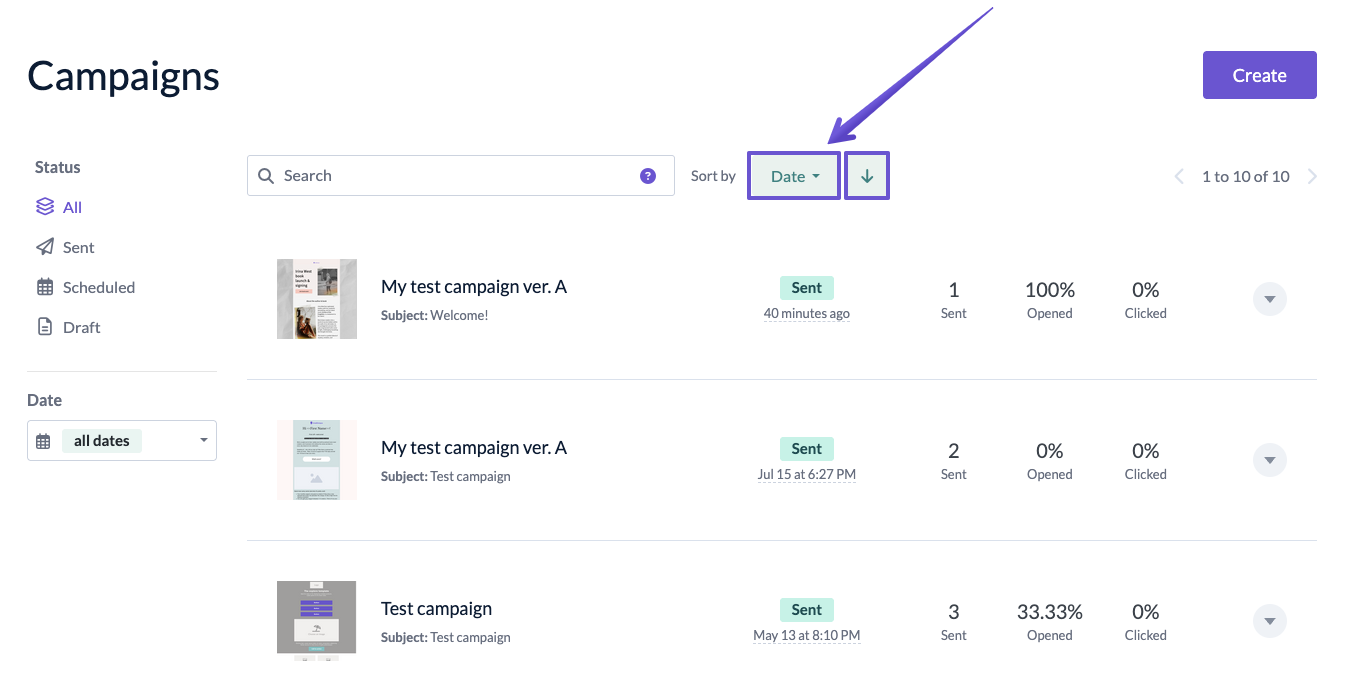
Task: Toggle the descending sort direction arrow
Action: point(867,176)
